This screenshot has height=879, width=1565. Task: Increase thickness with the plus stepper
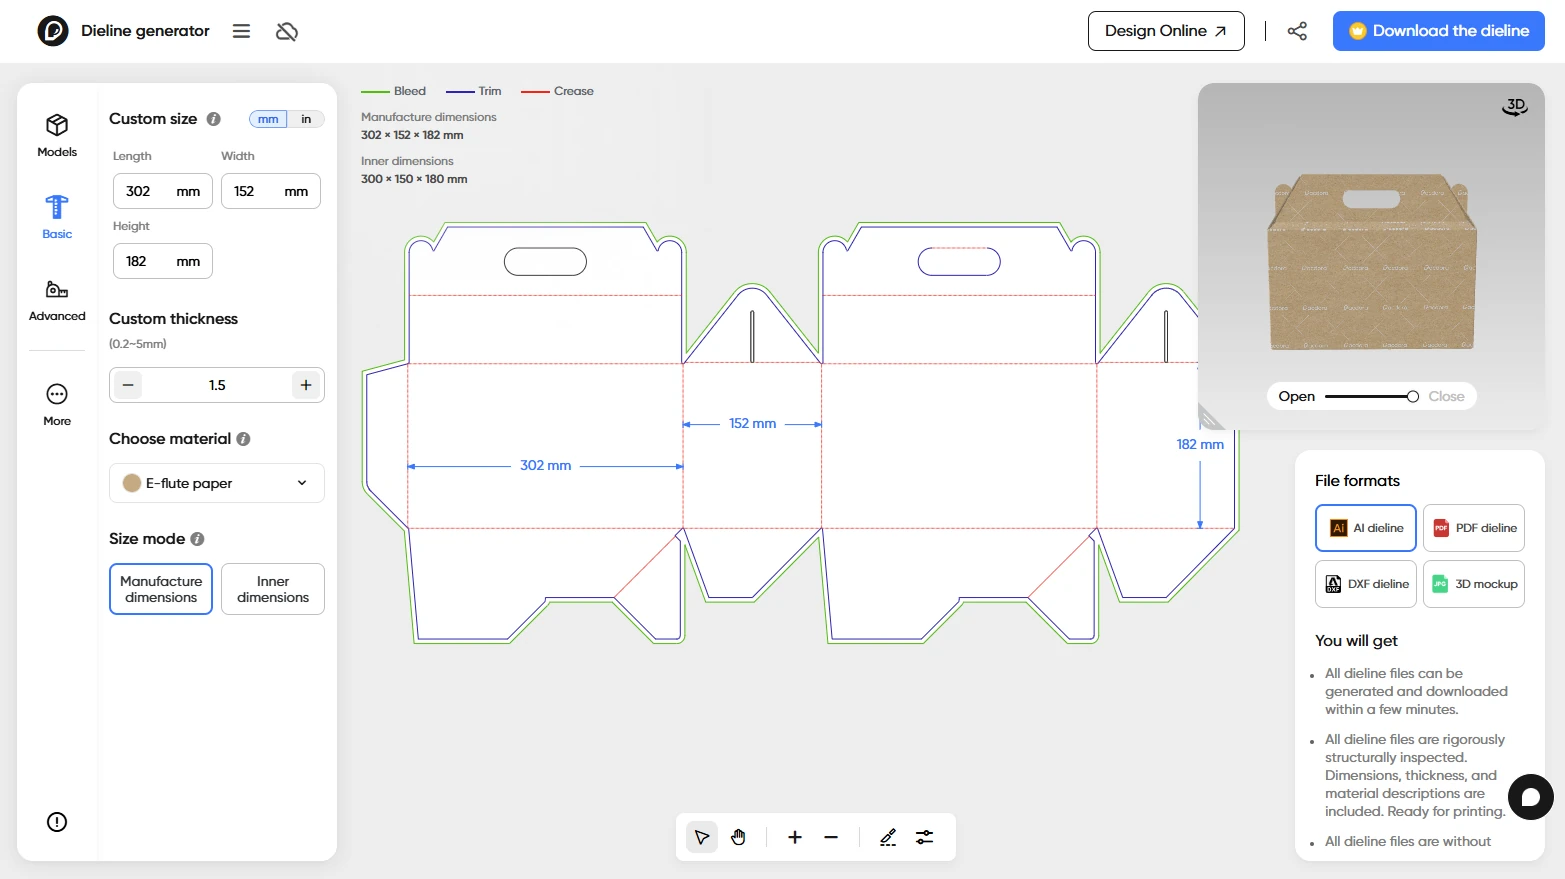306,385
